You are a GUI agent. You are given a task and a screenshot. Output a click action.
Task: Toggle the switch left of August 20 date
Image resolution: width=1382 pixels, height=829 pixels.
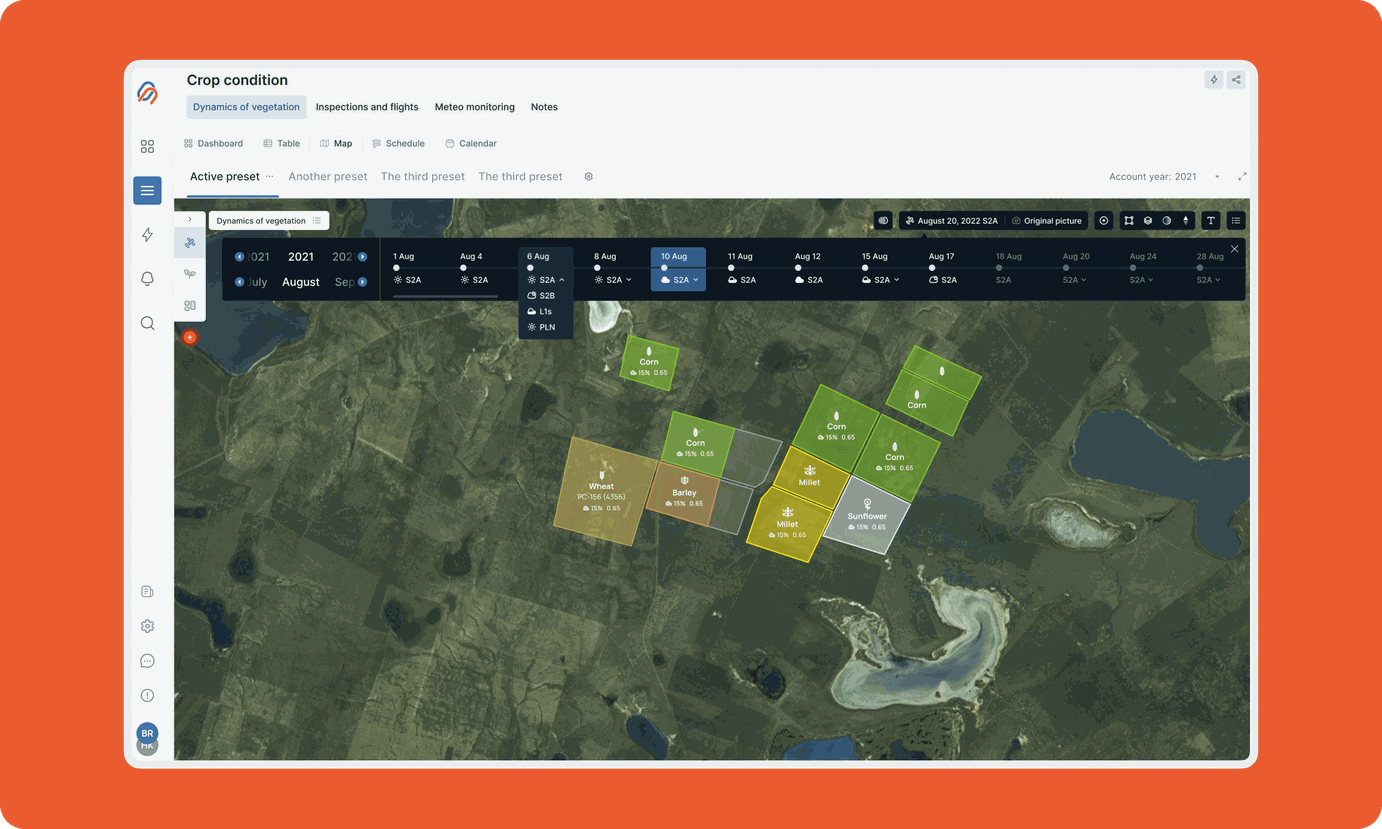pos(883,220)
